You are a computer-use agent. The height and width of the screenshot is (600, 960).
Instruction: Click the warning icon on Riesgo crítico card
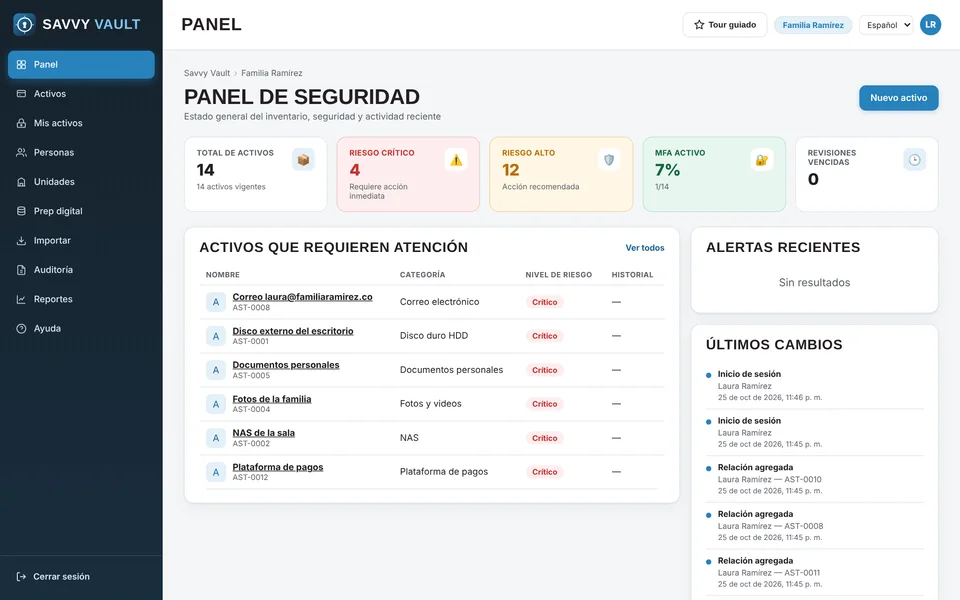pos(456,160)
